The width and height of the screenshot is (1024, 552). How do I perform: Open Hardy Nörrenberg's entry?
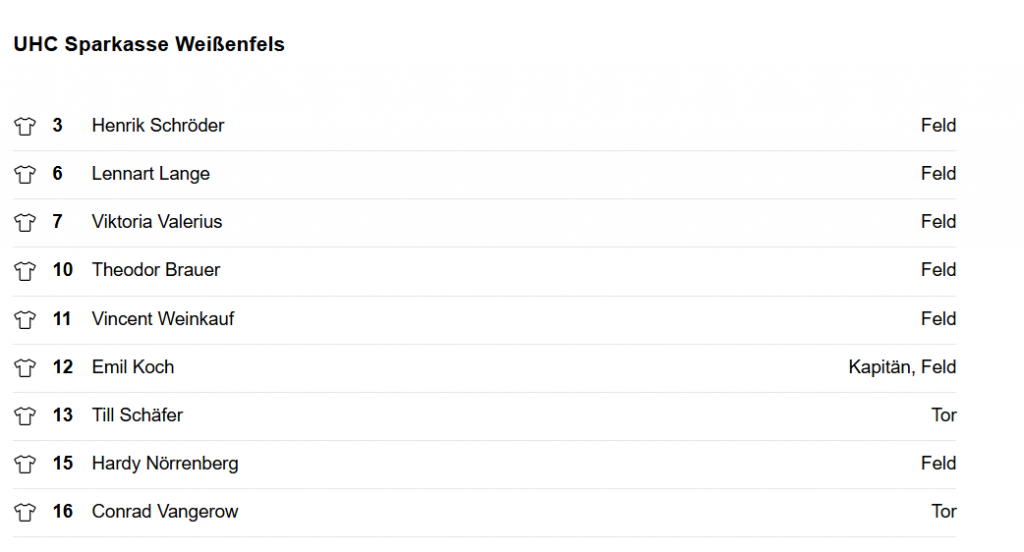(165, 464)
